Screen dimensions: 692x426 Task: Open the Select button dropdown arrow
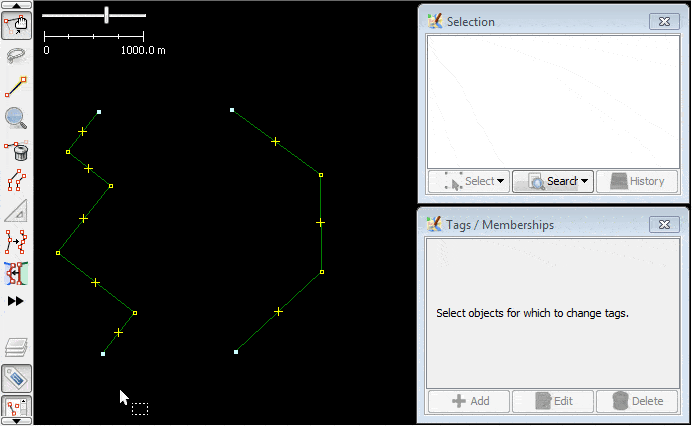coord(500,181)
